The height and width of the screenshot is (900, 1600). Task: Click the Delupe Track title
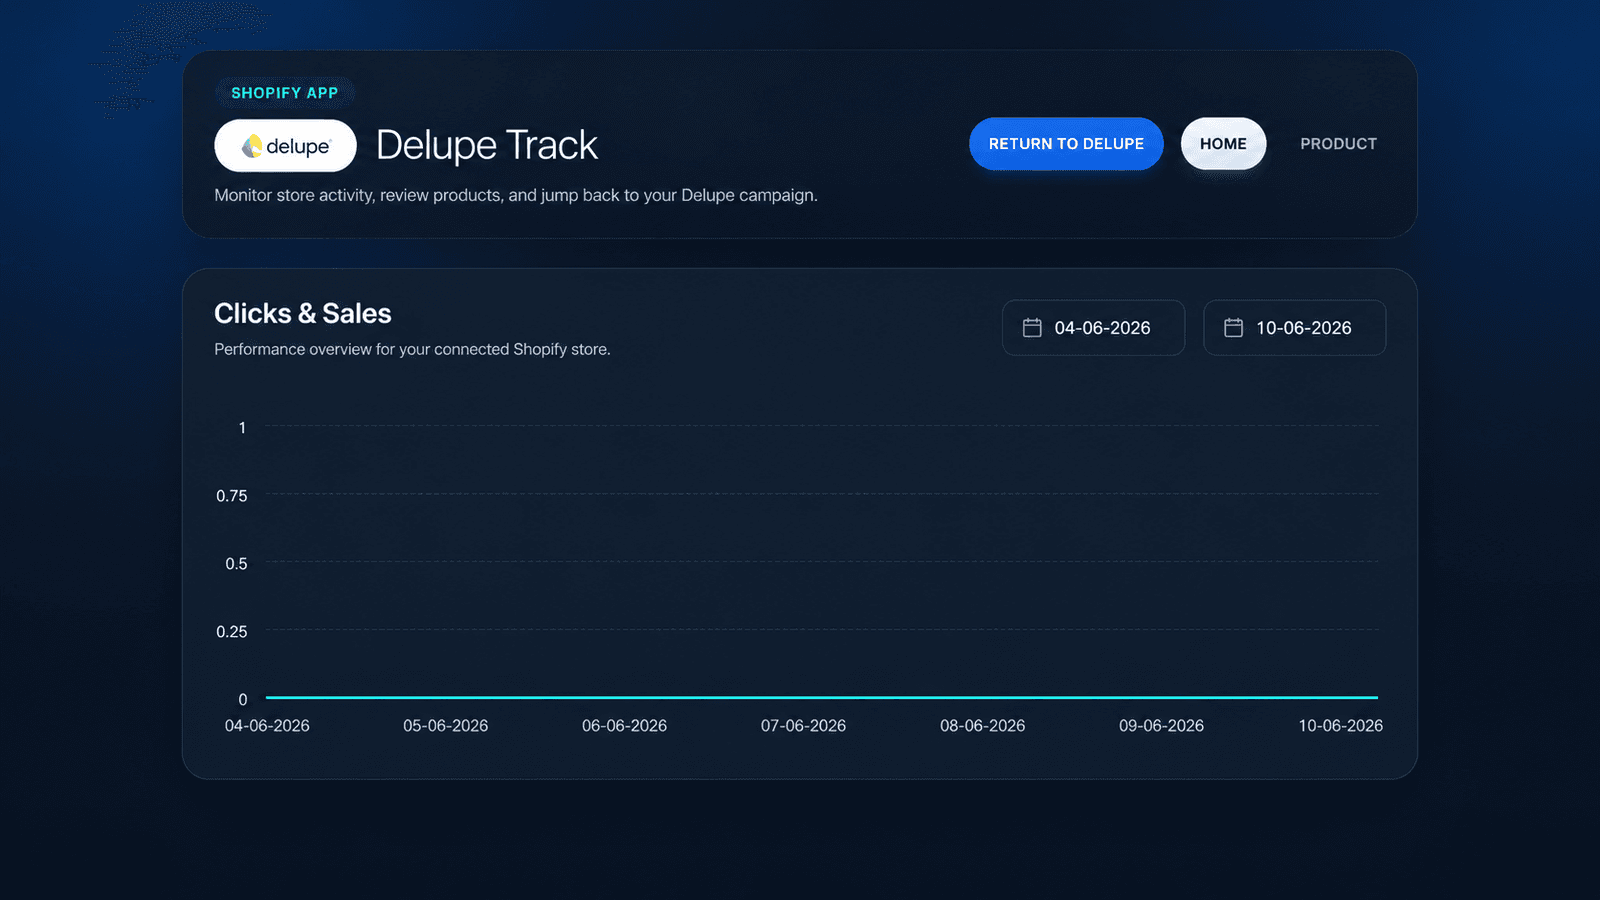click(487, 146)
